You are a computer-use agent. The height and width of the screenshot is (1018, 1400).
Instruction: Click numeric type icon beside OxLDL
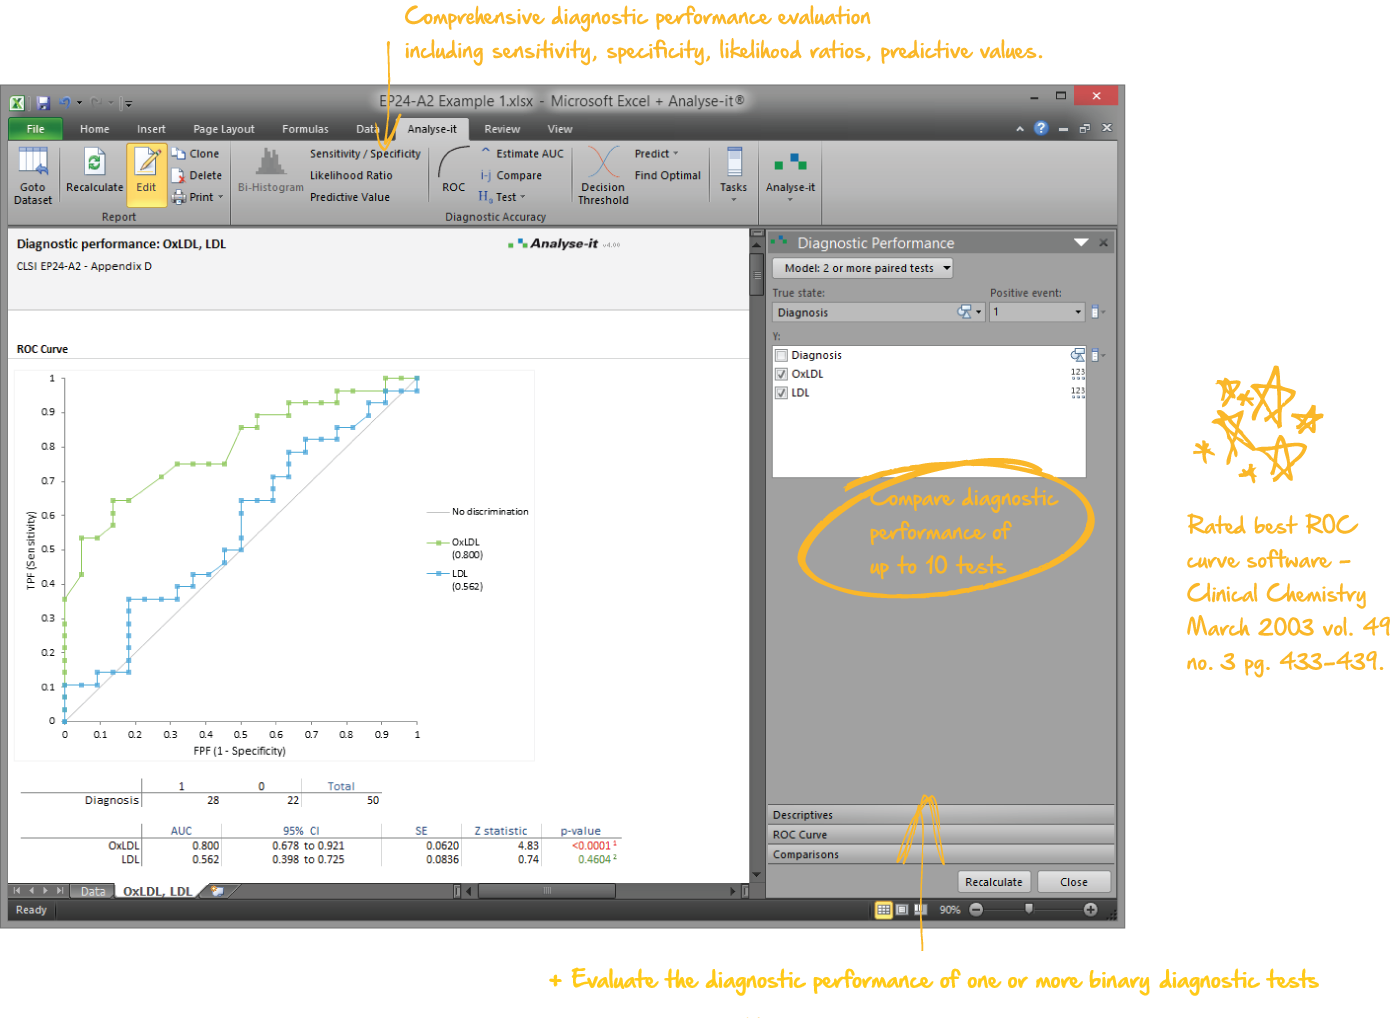1078,374
